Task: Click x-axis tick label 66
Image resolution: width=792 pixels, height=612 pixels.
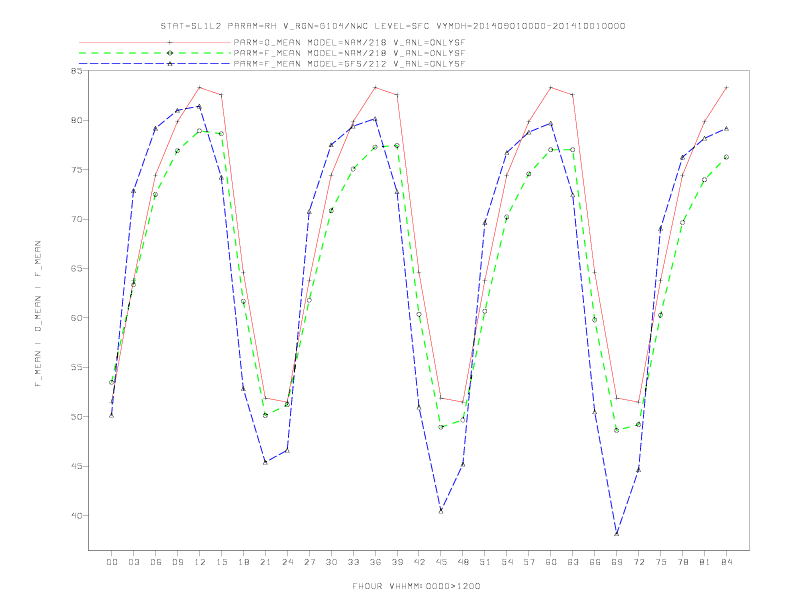Action: (595, 562)
